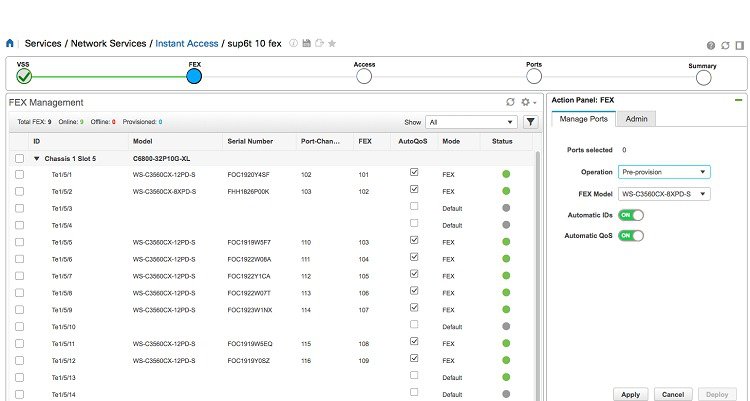Sort by the Status column header
Viewport: 750px width, 401px height.
point(502,141)
